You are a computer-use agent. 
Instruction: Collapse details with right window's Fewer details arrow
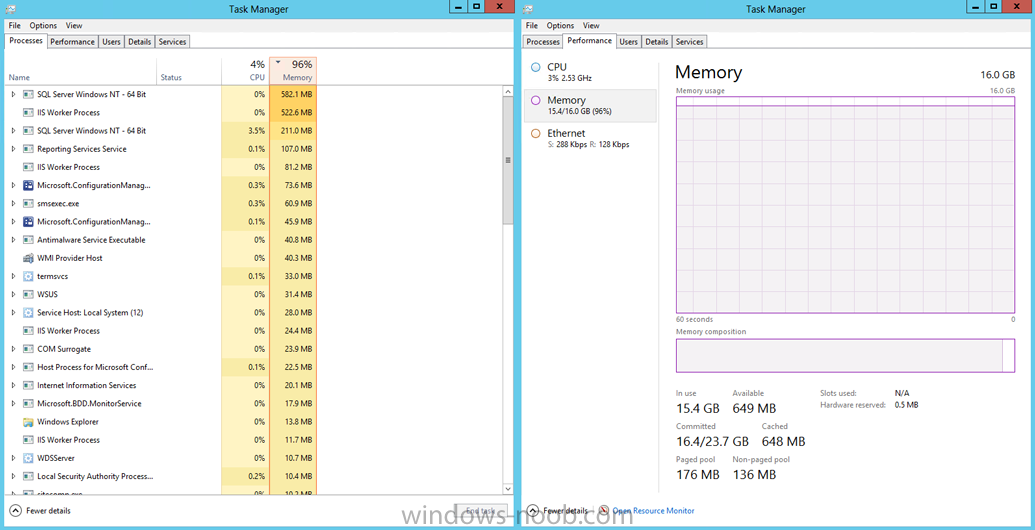click(x=533, y=511)
